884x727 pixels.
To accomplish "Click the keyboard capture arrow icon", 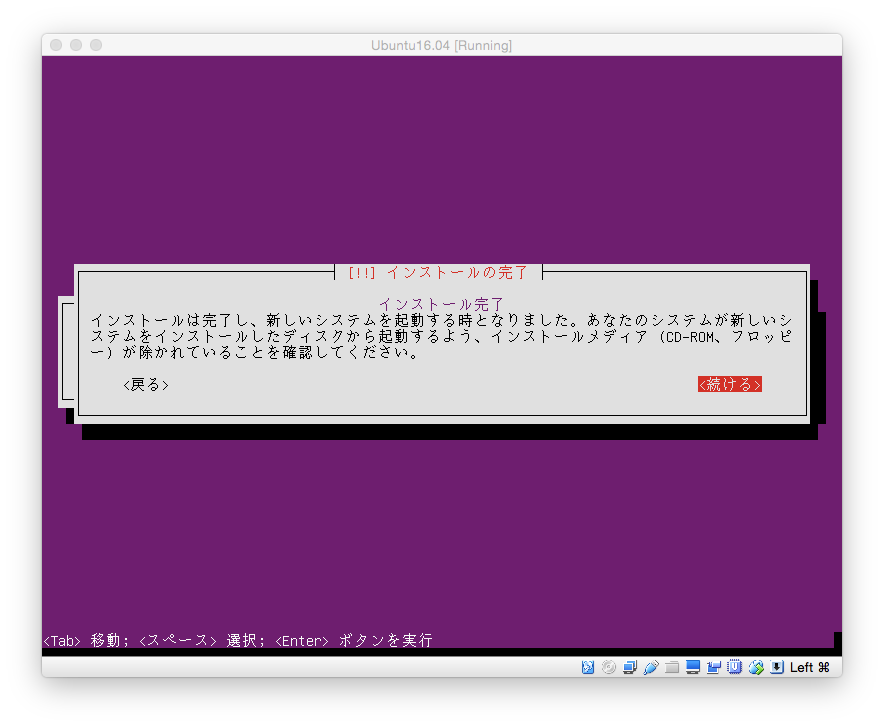I will (777, 667).
